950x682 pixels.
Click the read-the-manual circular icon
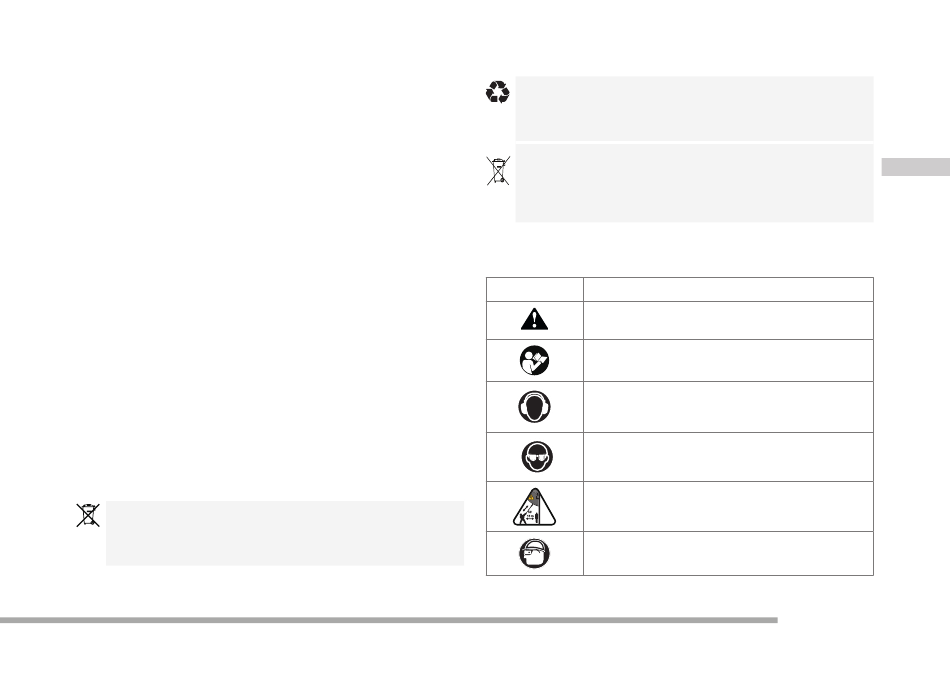pos(534,360)
